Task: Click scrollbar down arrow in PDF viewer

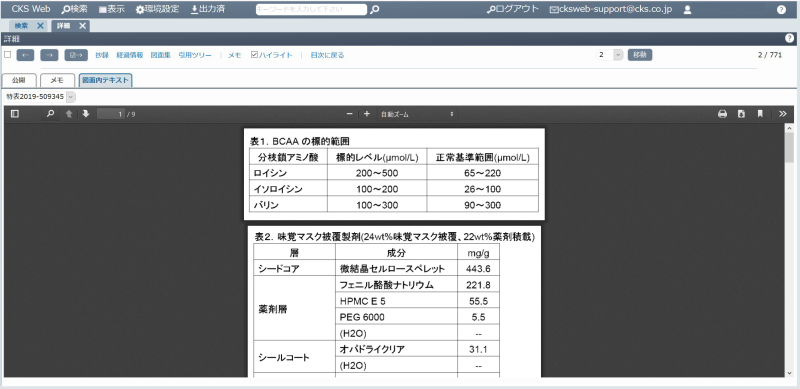Action: tap(789, 373)
